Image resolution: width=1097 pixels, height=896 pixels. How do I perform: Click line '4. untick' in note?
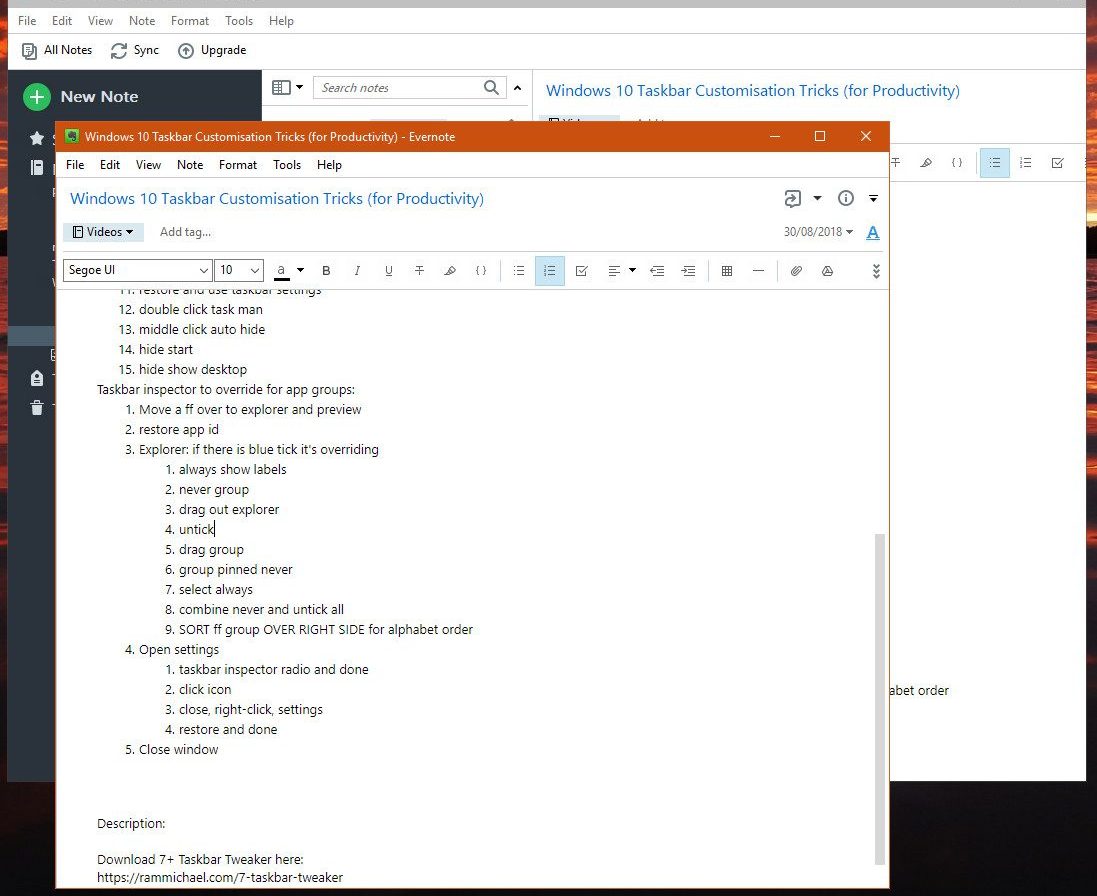190,529
